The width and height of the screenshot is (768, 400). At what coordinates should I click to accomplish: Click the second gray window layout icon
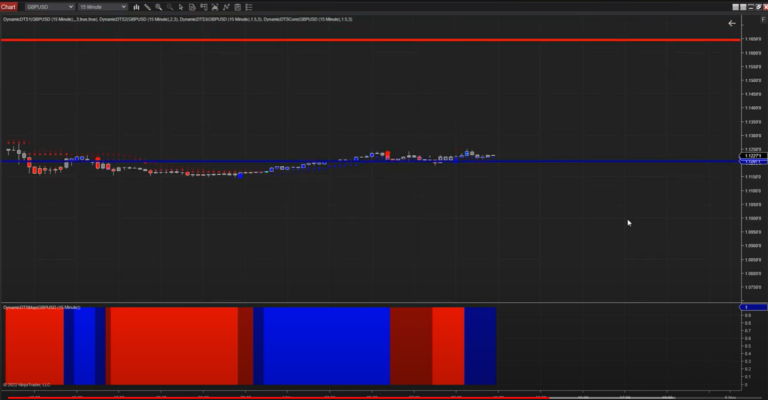click(x=743, y=7)
